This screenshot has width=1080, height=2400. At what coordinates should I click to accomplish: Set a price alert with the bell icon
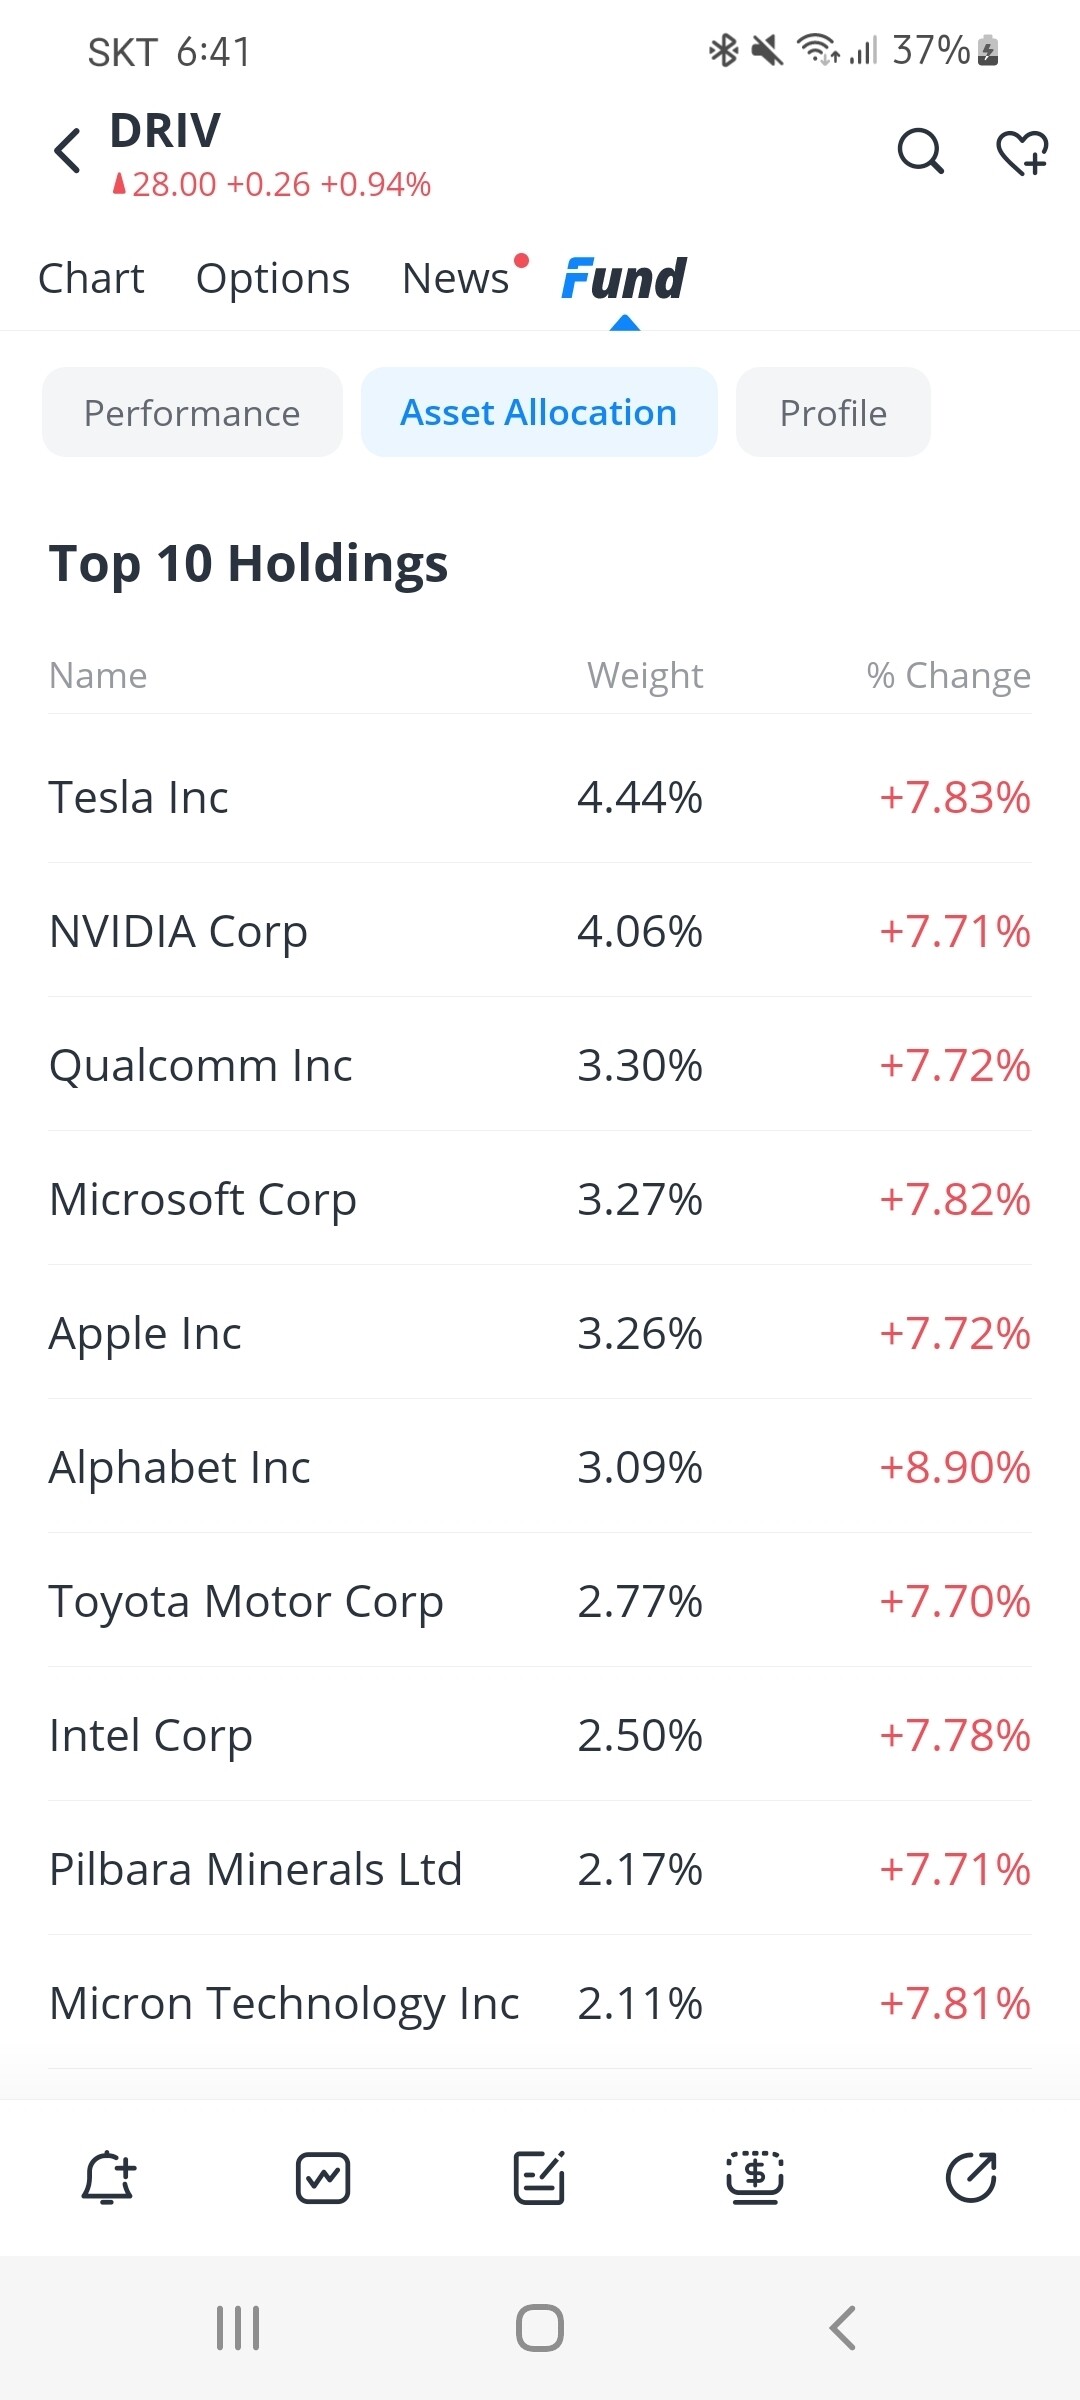tap(108, 2178)
